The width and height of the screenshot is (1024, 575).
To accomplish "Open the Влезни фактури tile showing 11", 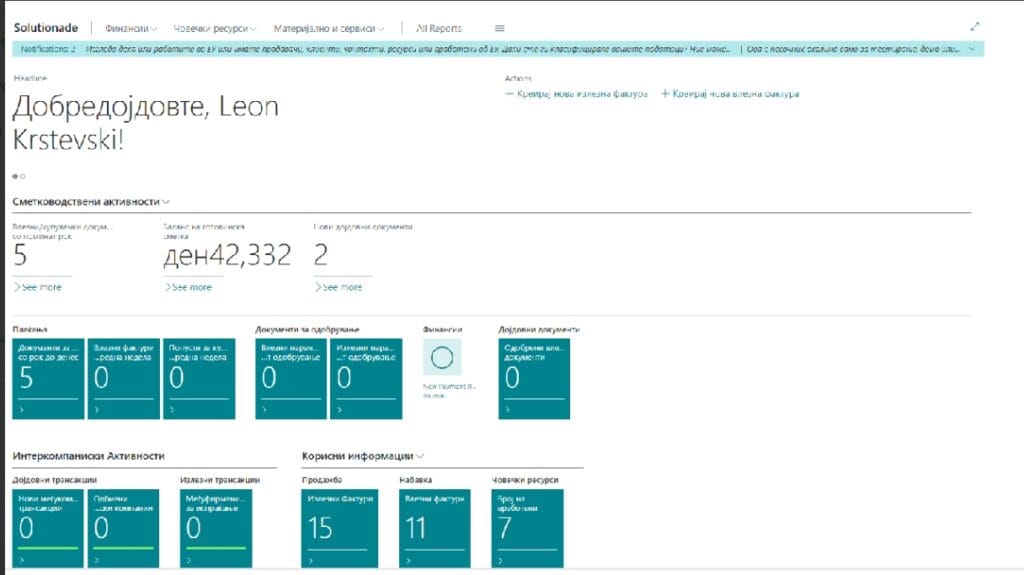I will pyautogui.click(x=435, y=529).
